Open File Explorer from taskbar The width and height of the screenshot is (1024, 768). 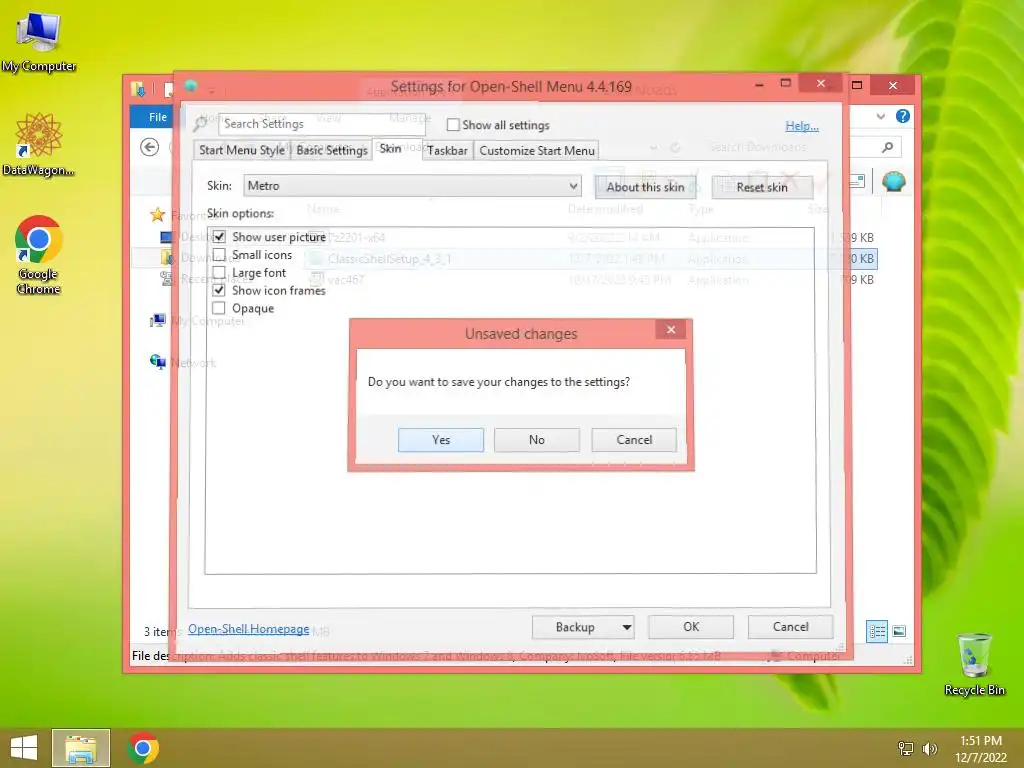click(81, 748)
